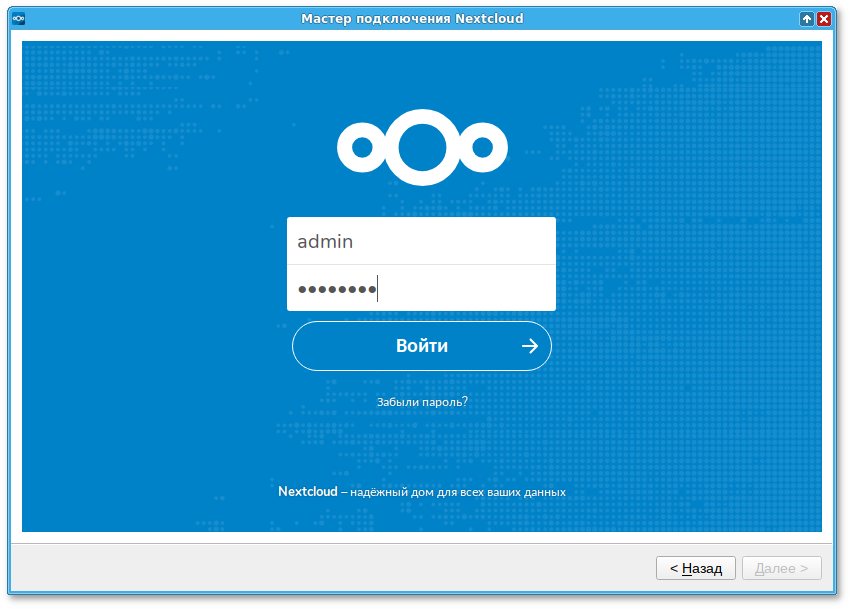Click the disabled Далее button
Image resolution: width=850 pixels, height=609 pixels.
[781, 568]
